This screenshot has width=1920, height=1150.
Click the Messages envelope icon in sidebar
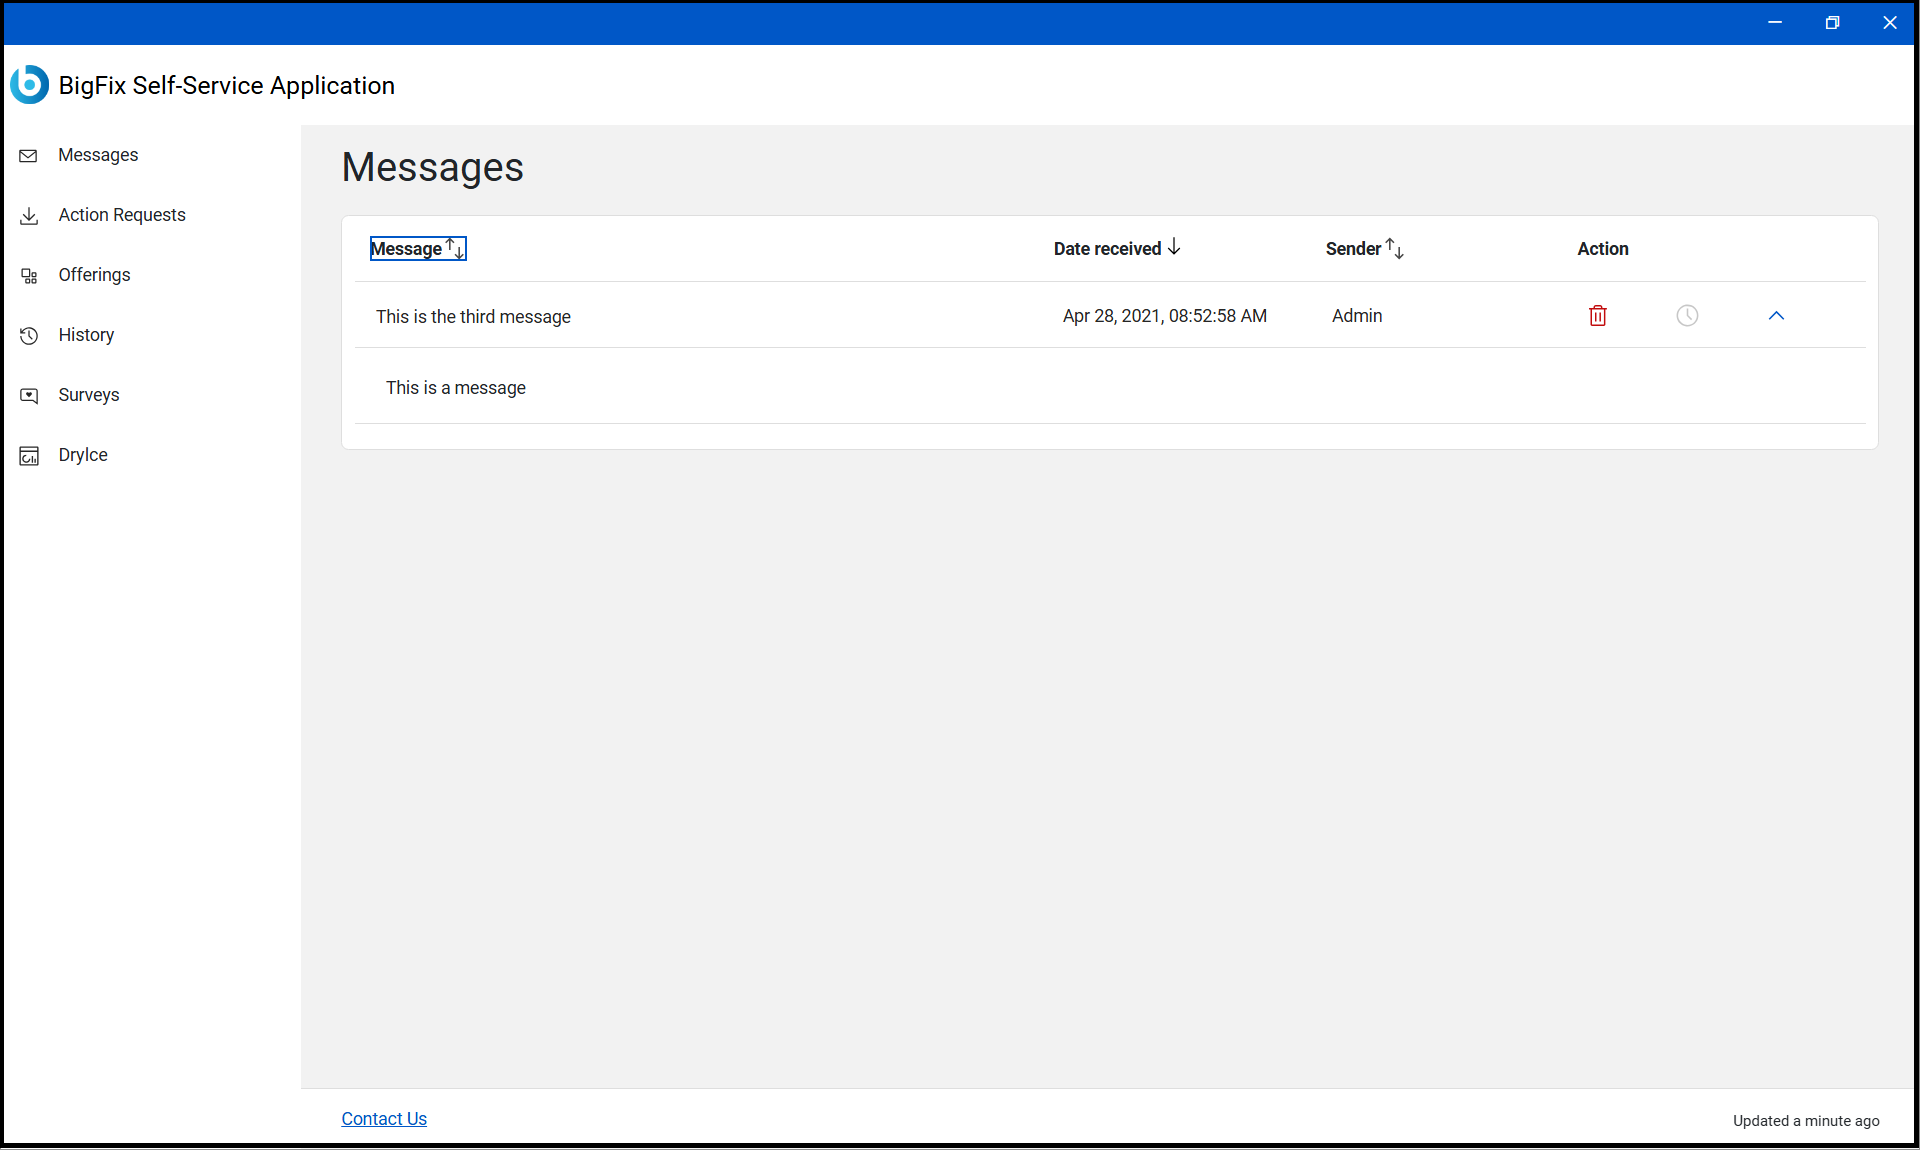[x=29, y=156]
